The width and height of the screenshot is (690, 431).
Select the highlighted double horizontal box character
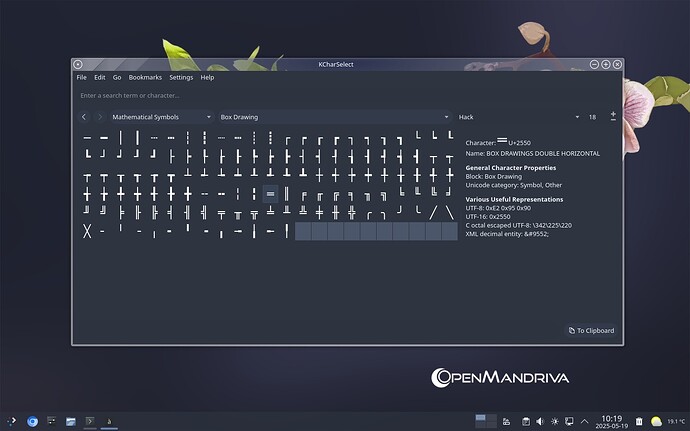270,194
